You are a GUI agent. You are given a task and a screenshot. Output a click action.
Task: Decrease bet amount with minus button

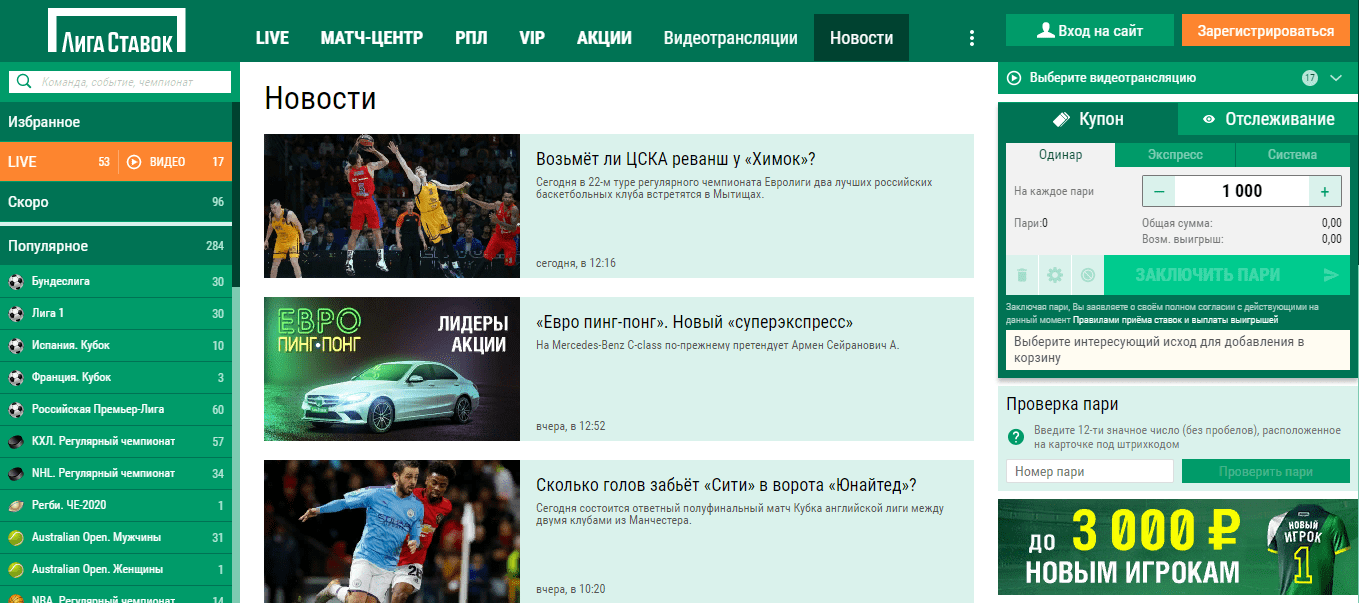[x=1158, y=191]
